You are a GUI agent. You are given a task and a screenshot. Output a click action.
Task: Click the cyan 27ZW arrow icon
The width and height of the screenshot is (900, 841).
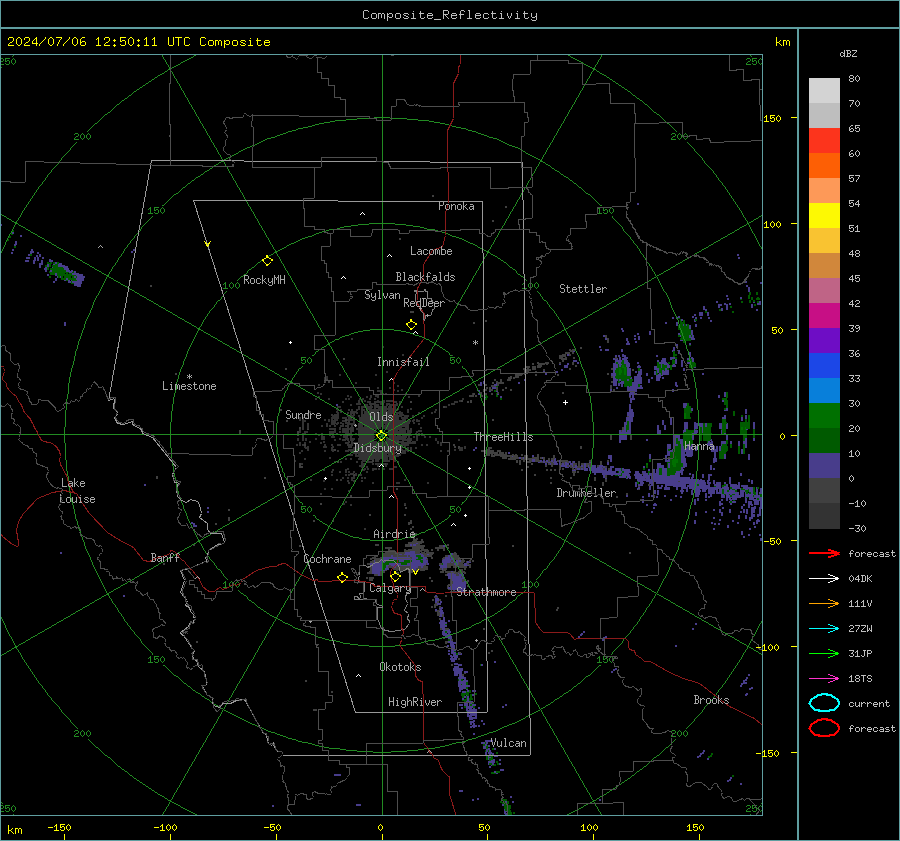click(x=824, y=629)
